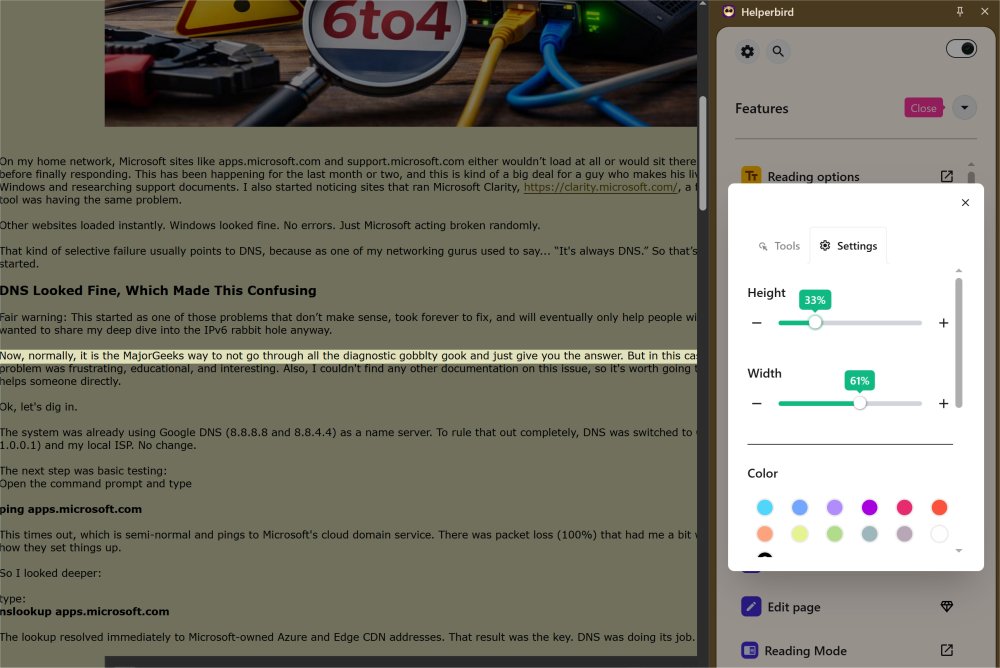Increase Width with plus button
This screenshot has height=668, width=1000.
(943, 403)
